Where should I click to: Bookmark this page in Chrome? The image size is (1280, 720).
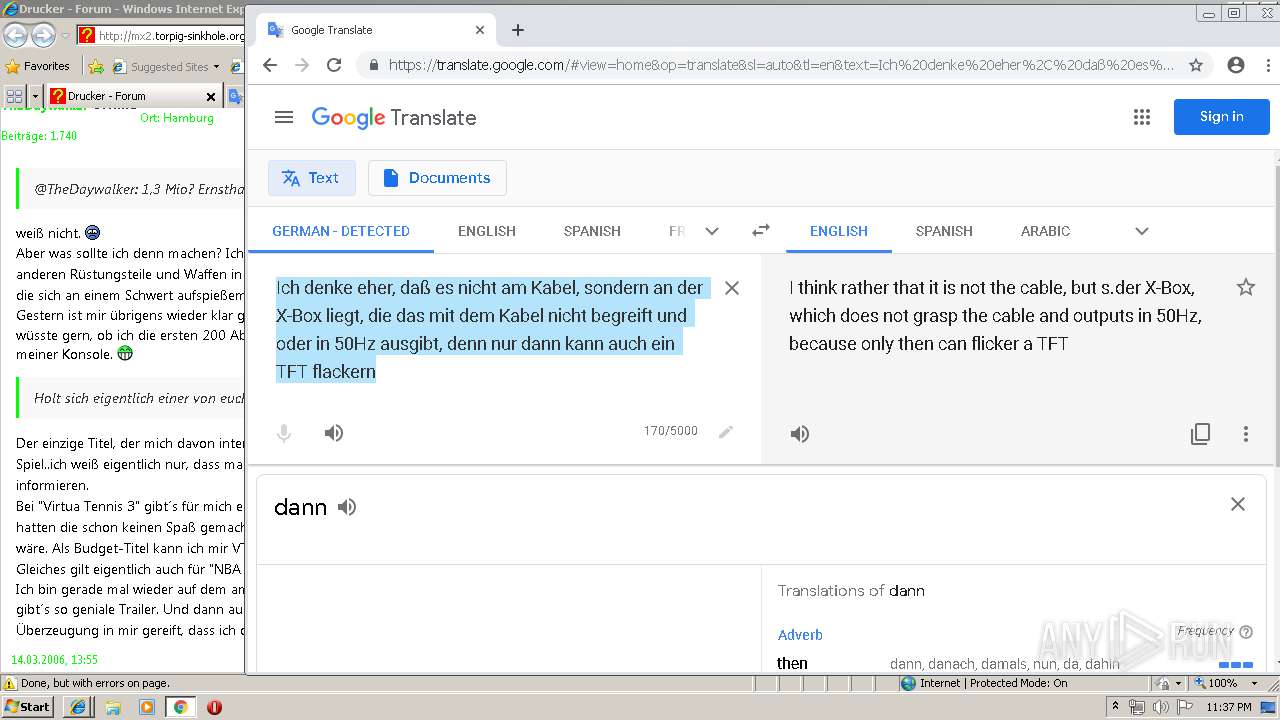click(1196, 65)
